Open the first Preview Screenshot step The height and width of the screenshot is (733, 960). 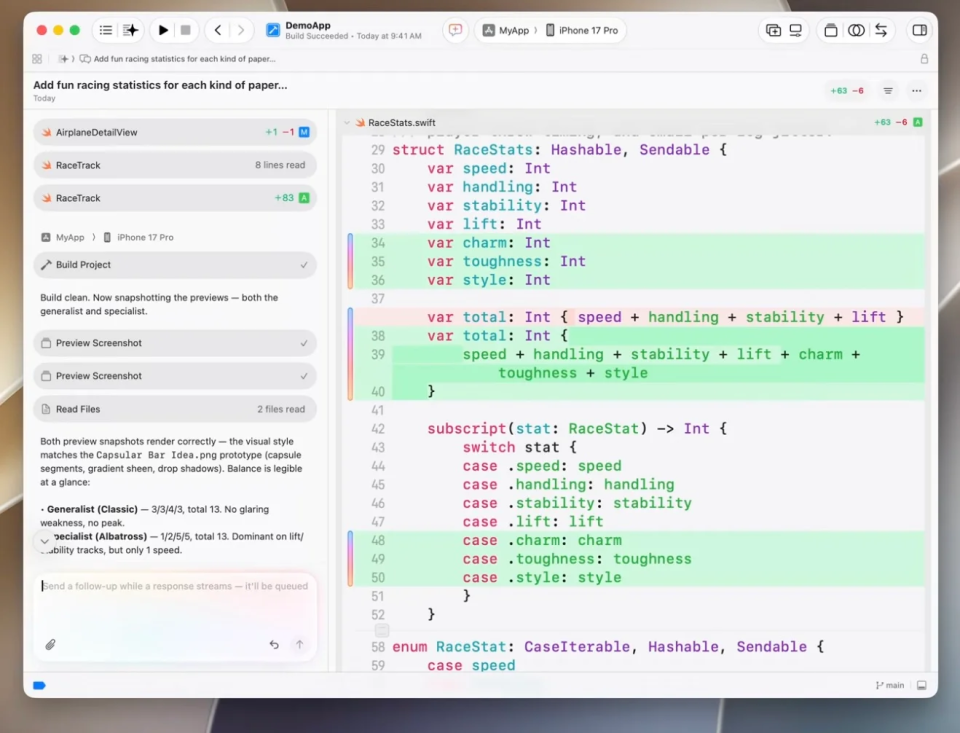[175, 343]
